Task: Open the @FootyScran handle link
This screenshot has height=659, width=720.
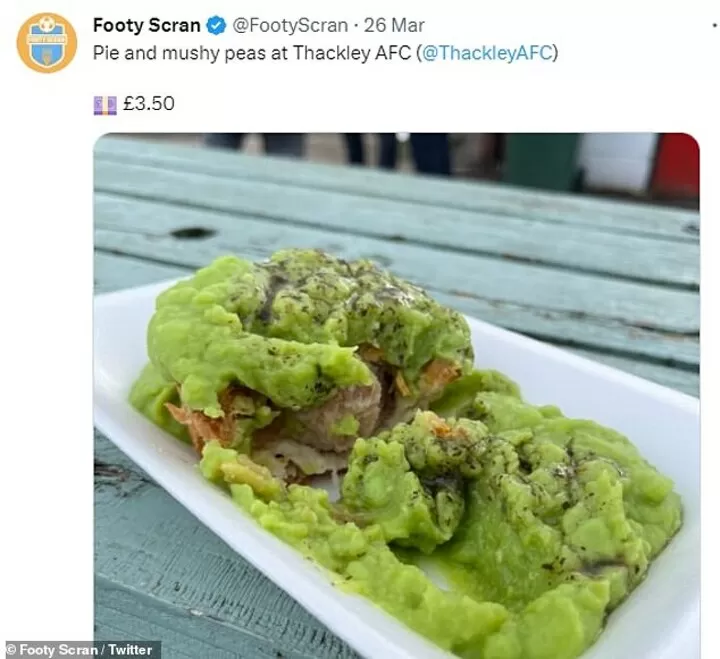Action: [290, 25]
